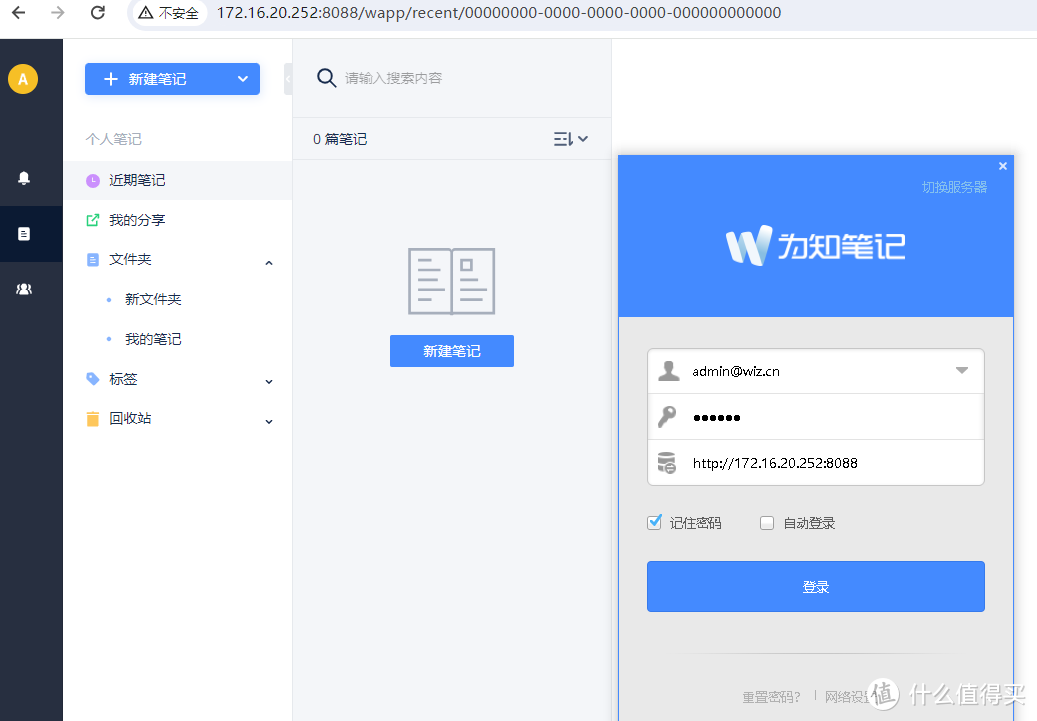Enable the 自动登录 checkbox
The height and width of the screenshot is (721, 1037).
(x=767, y=522)
